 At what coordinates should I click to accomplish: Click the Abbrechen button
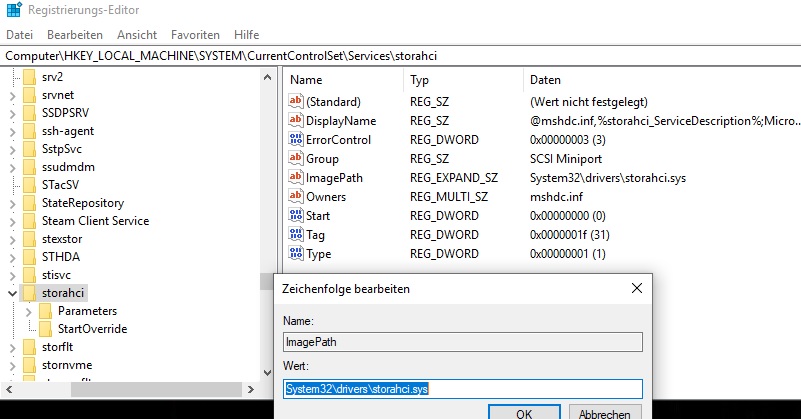[604, 412]
